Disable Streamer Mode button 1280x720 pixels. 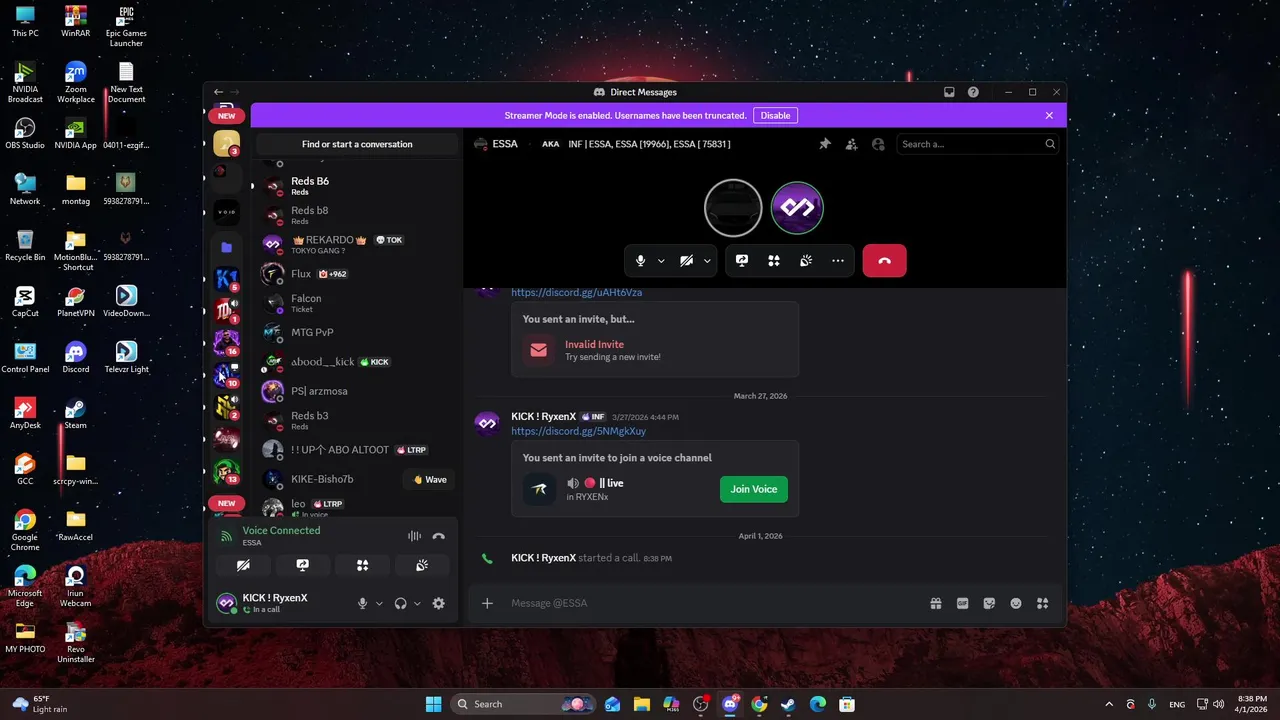(775, 115)
